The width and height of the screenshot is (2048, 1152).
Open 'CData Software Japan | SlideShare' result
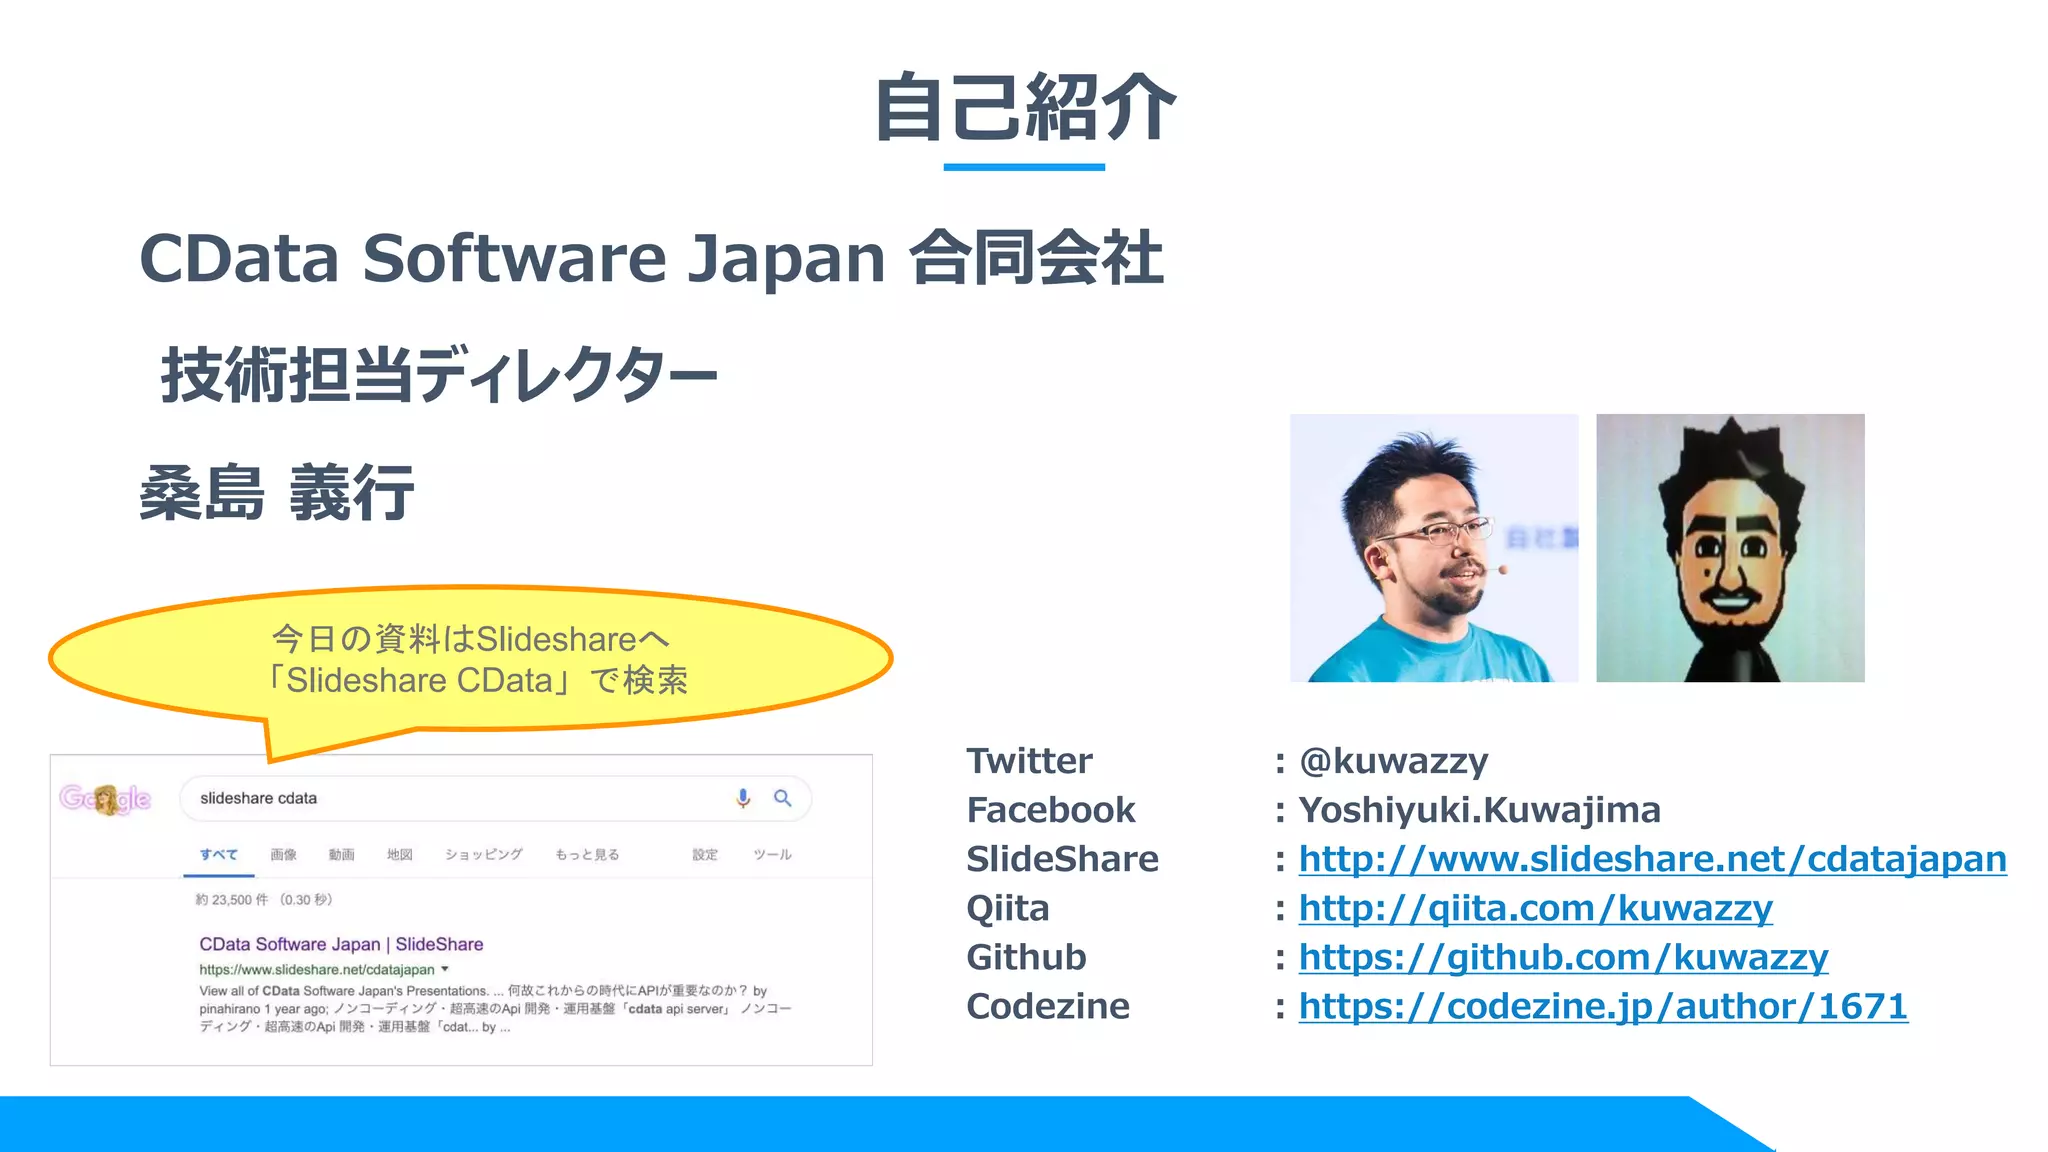[341, 944]
